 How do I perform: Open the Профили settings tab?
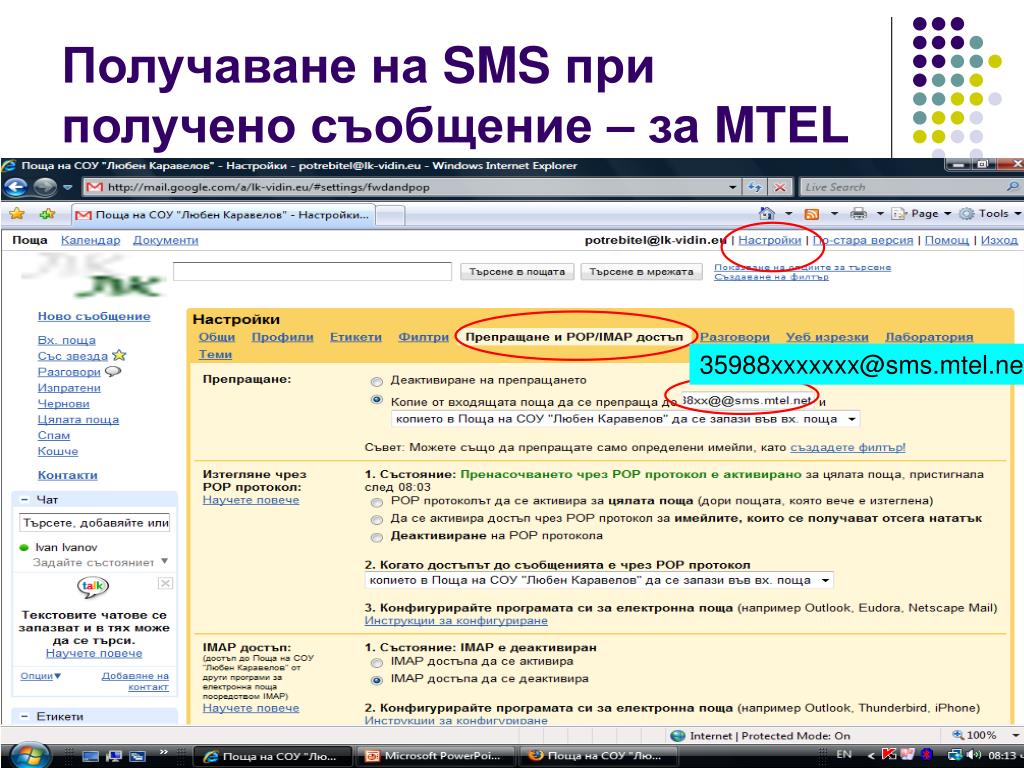pos(282,337)
